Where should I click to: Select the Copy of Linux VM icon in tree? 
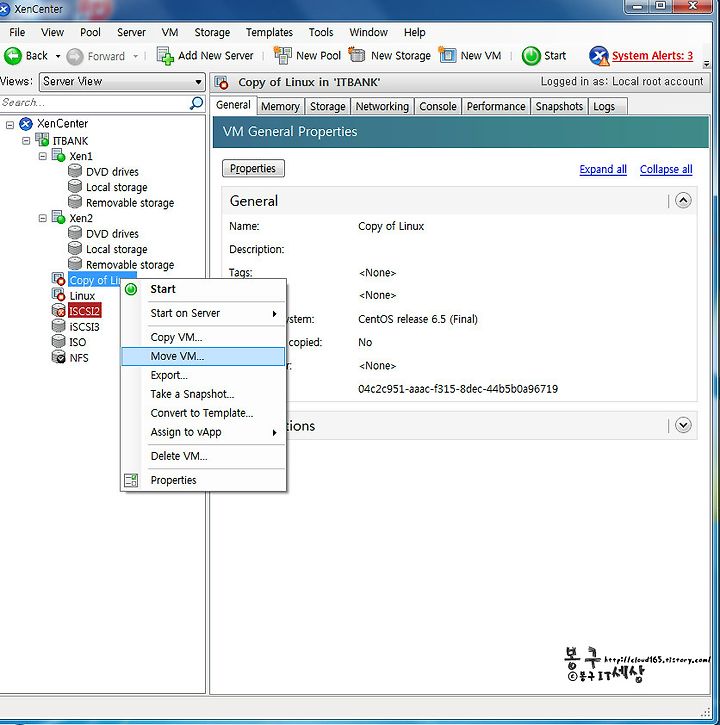59,279
